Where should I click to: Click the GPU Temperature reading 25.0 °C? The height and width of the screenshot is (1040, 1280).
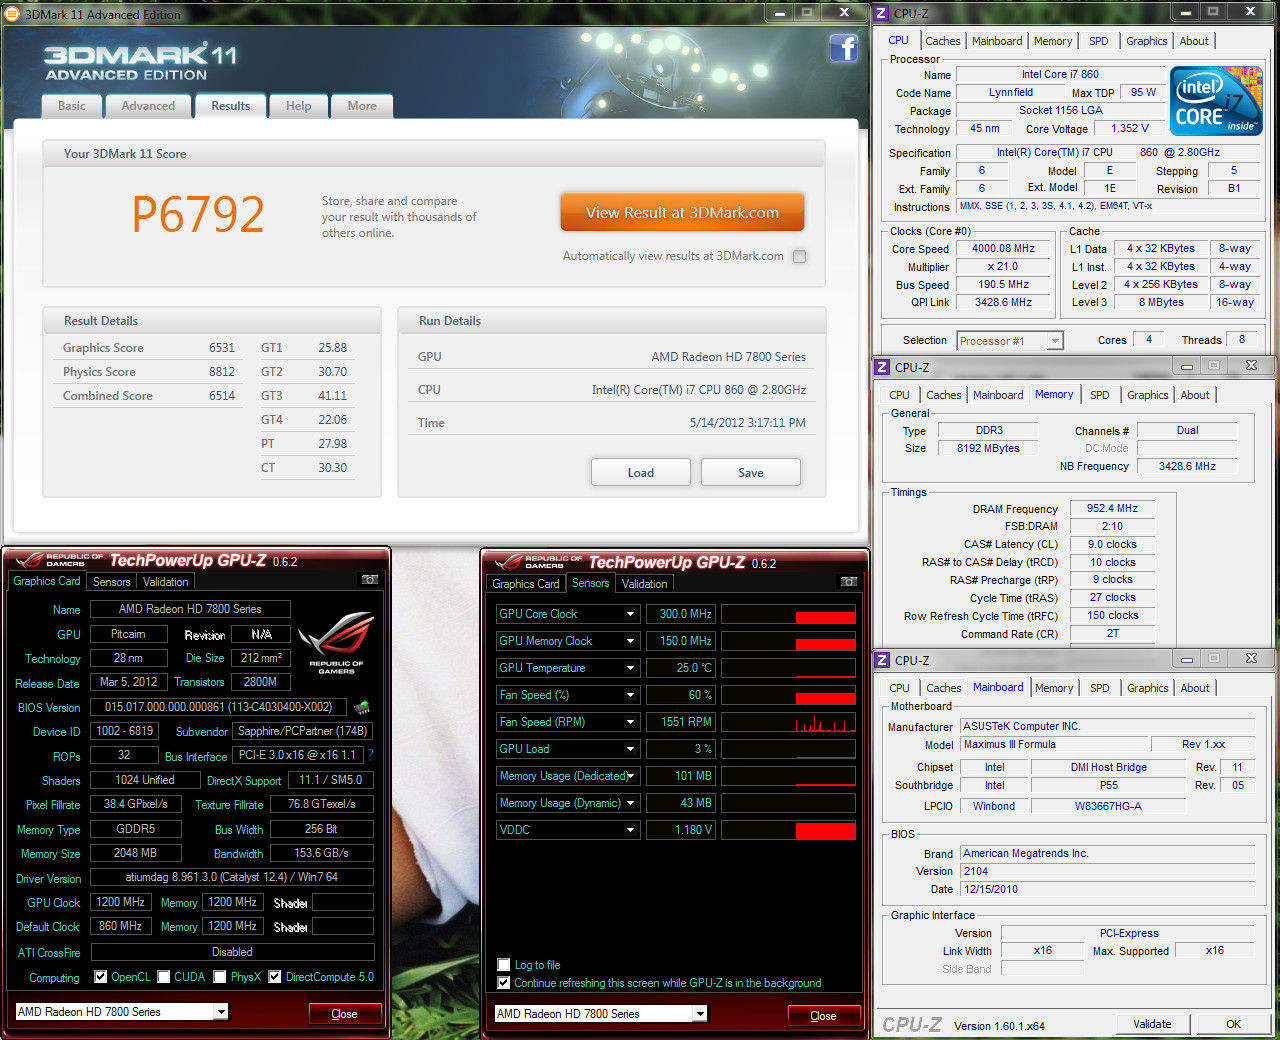[680, 668]
